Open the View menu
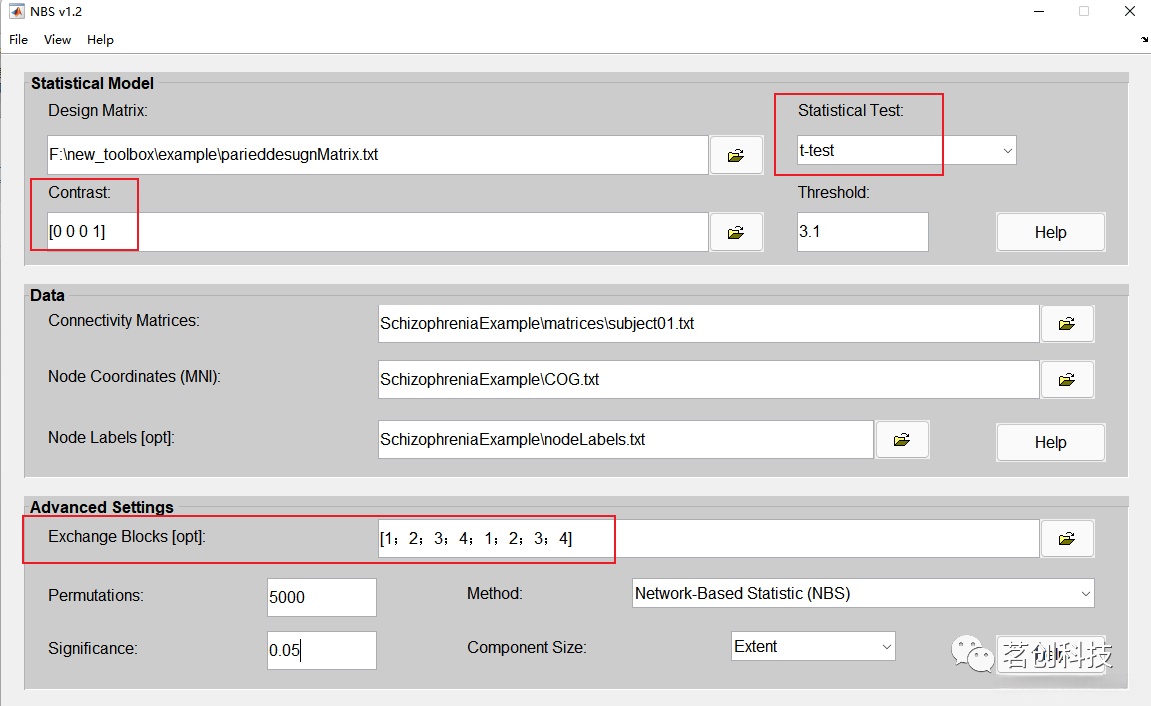This screenshot has height=706, width=1151. pyautogui.click(x=57, y=40)
